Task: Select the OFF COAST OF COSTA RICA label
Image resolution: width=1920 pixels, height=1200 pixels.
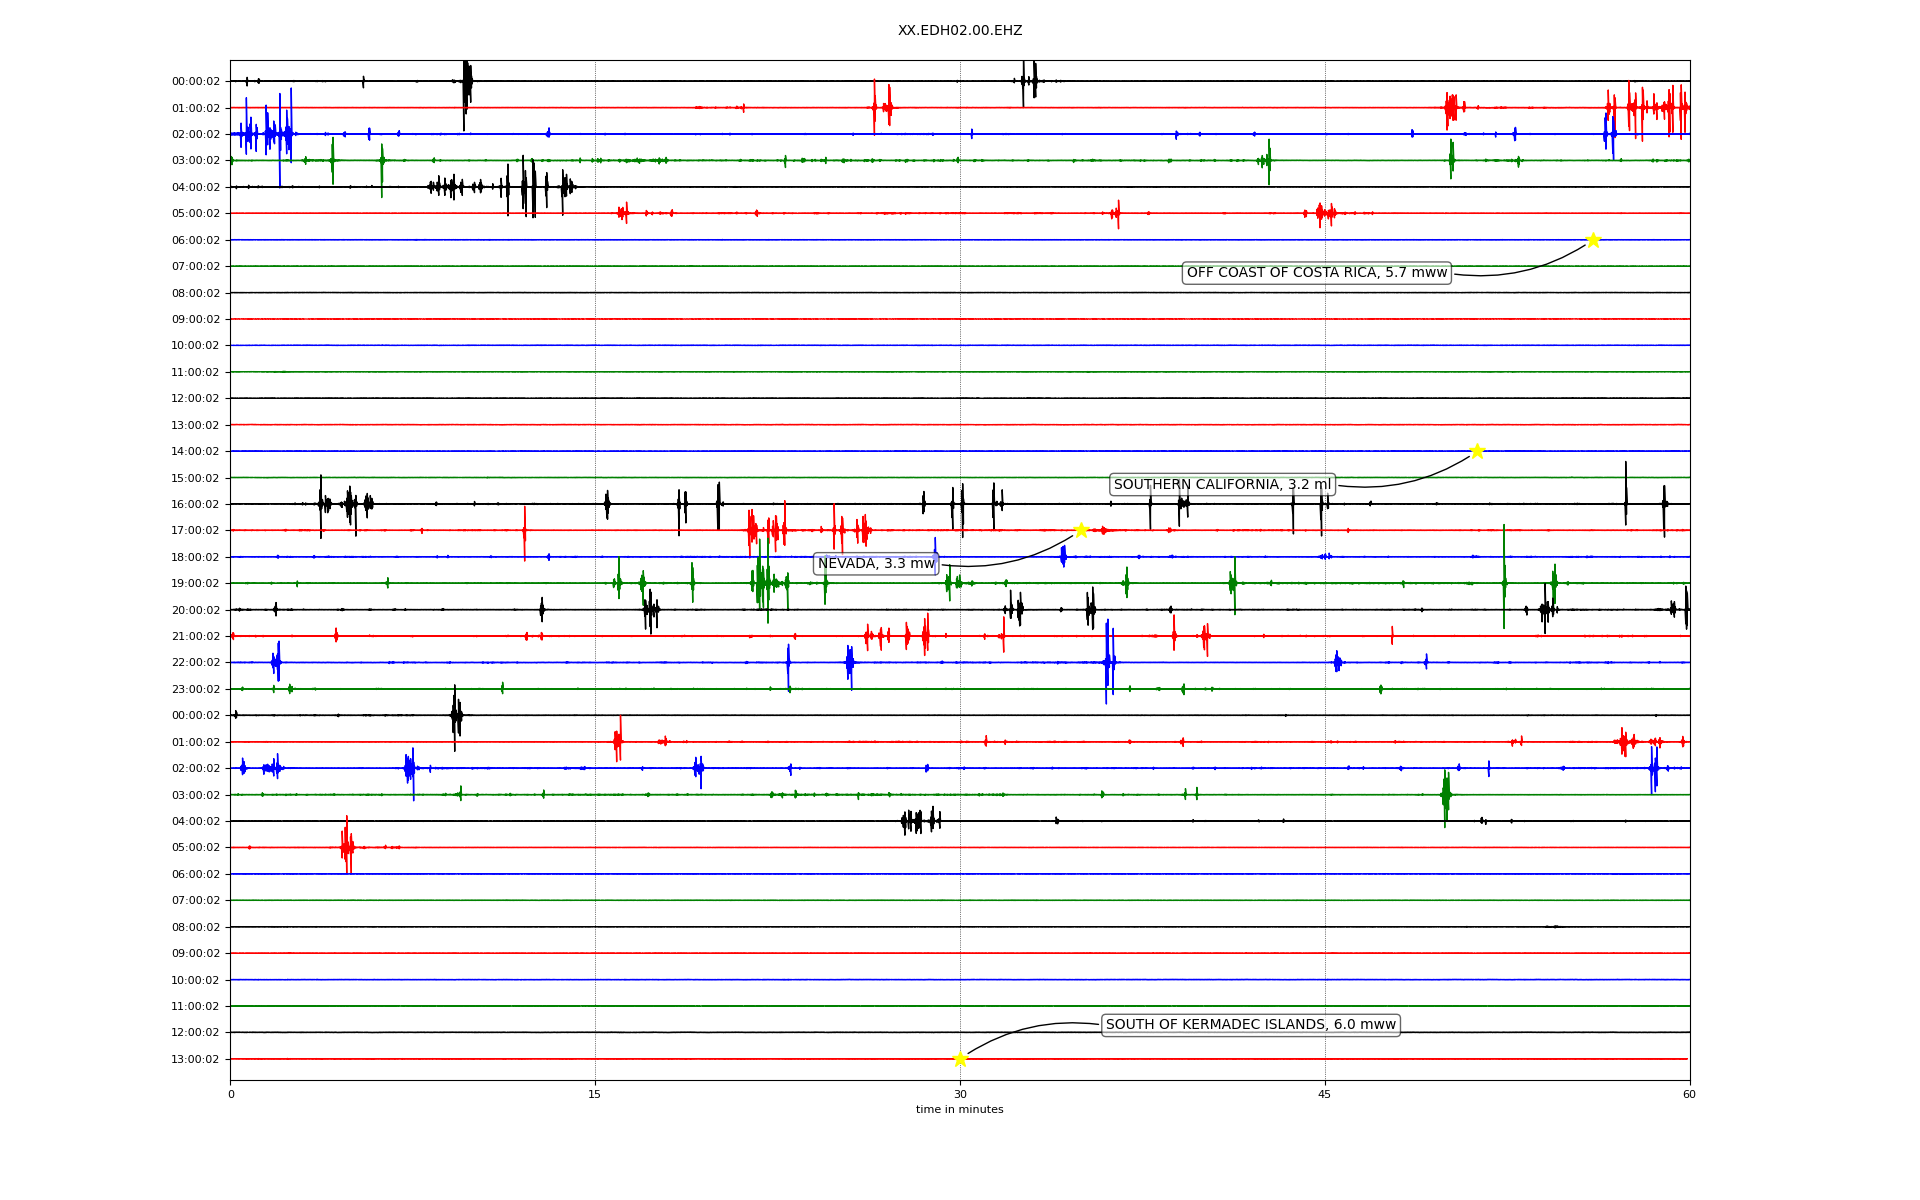Action: [x=1316, y=273]
